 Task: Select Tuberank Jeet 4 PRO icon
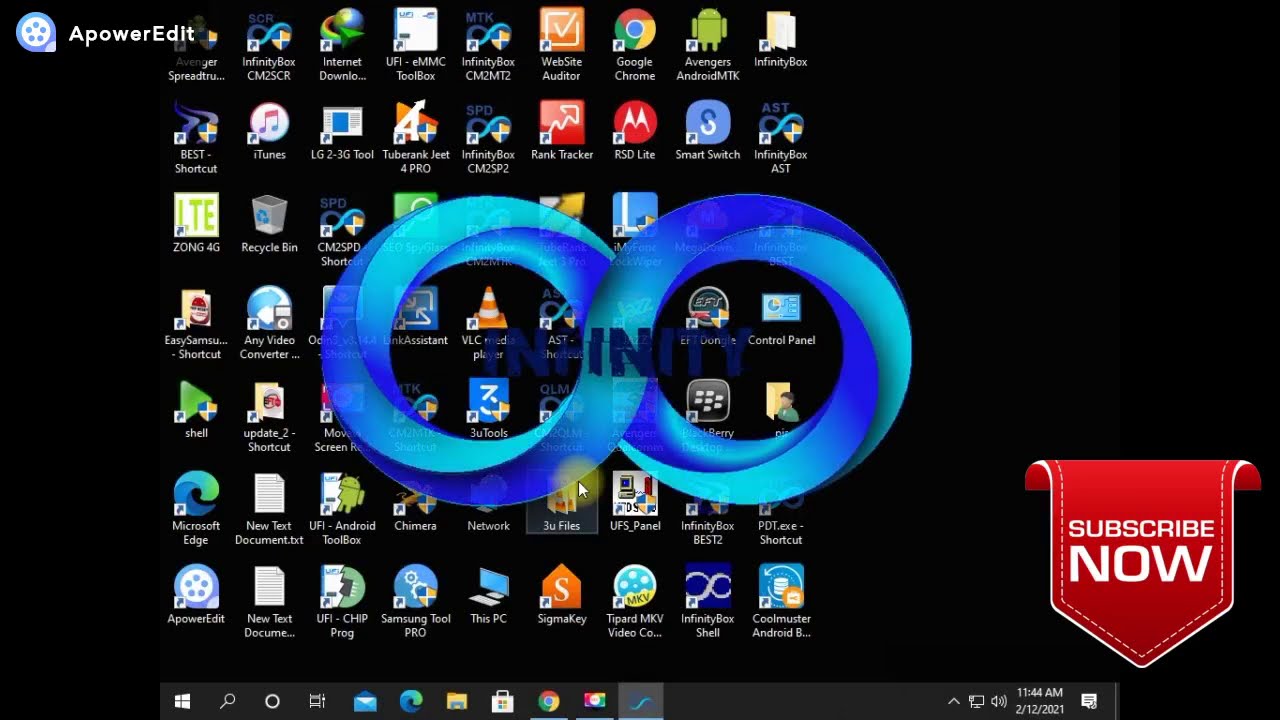click(x=415, y=138)
